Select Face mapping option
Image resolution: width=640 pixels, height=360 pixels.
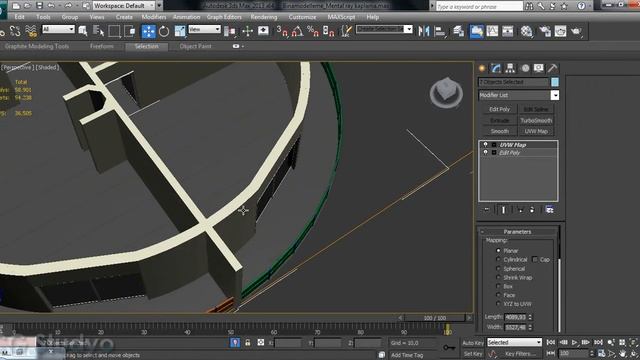(x=498, y=295)
